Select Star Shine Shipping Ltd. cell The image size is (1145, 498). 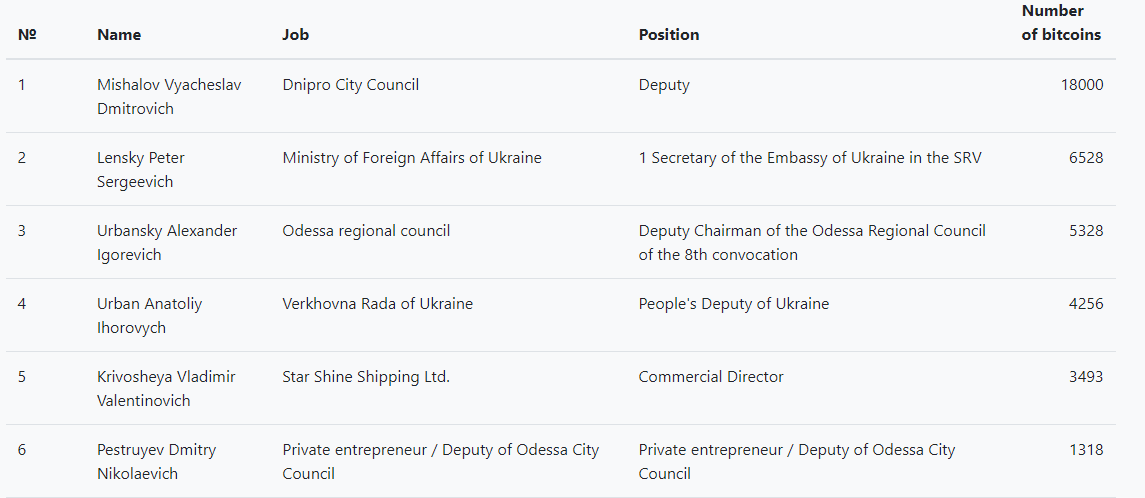click(x=366, y=377)
